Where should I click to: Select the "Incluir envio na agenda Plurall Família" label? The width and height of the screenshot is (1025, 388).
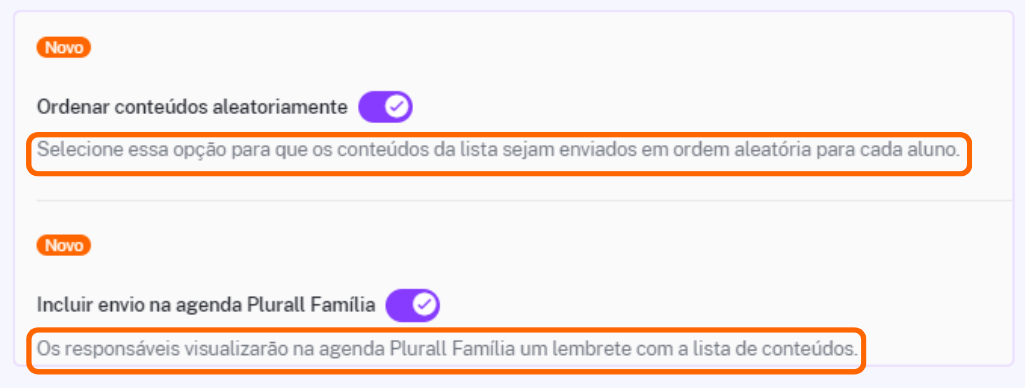click(x=206, y=305)
